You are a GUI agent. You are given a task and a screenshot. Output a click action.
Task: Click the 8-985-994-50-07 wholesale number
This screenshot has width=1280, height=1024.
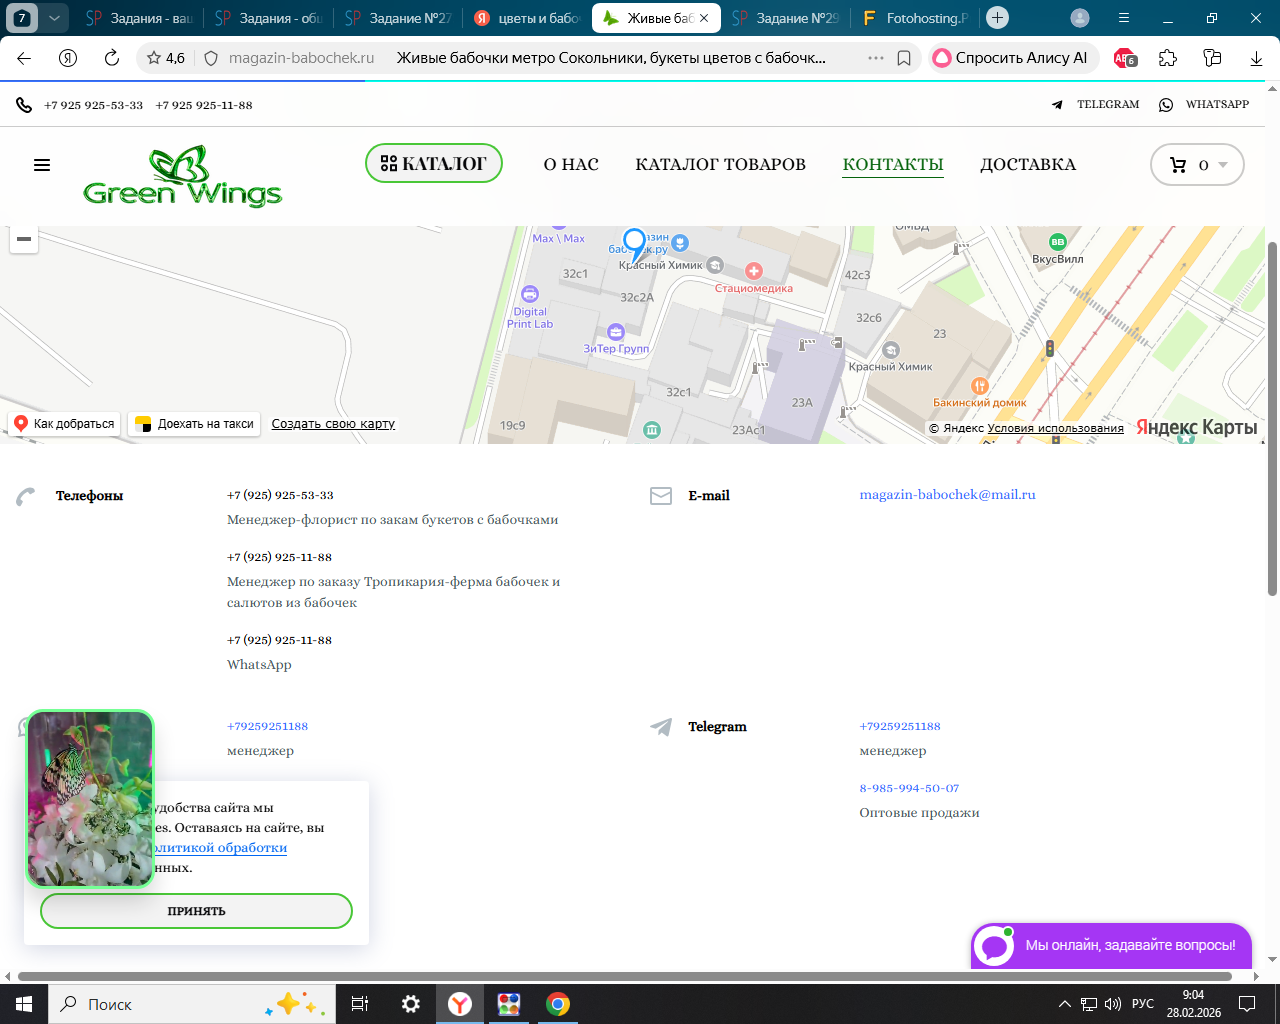click(x=909, y=788)
